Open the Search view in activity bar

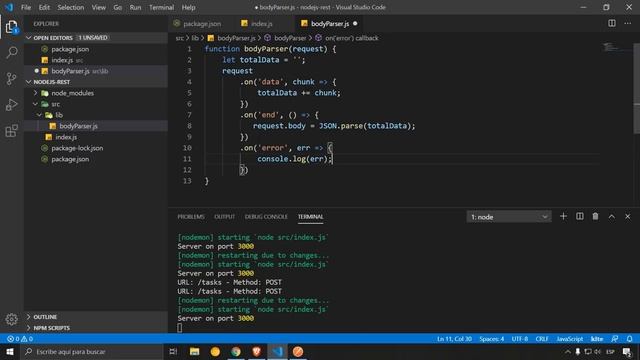click(x=11, y=52)
